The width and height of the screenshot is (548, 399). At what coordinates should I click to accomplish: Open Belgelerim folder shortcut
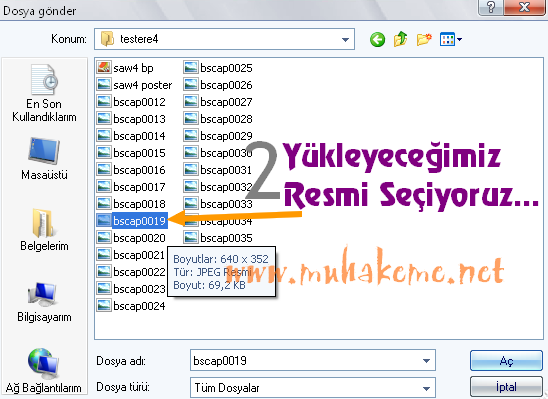pos(44,230)
